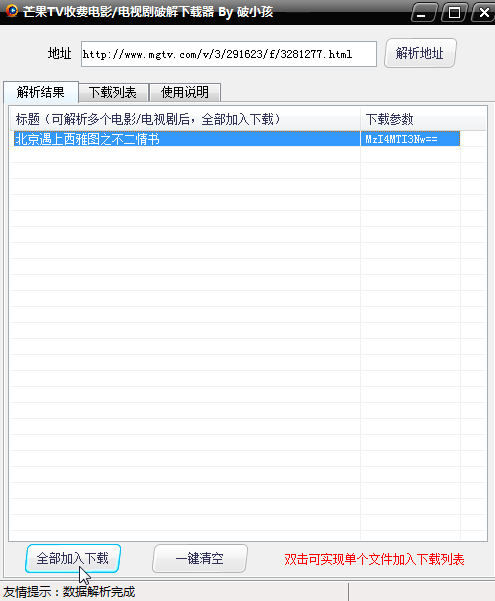Maximize the downloader window

(454, 13)
